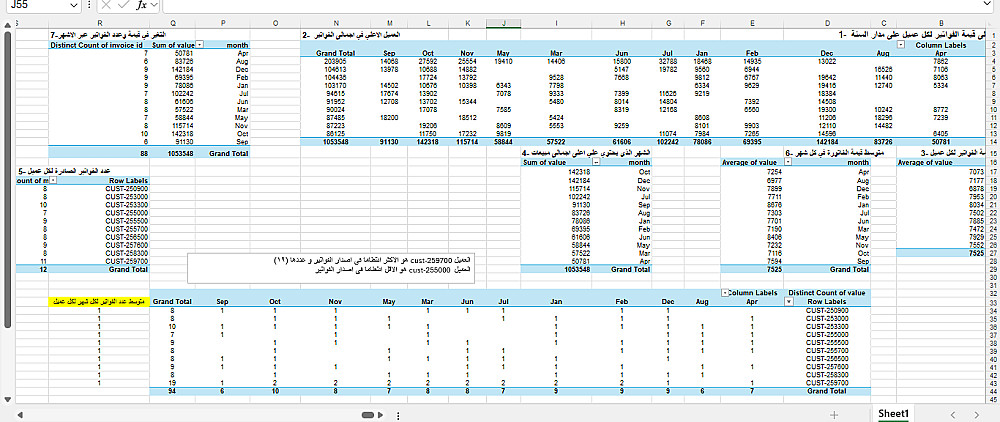Viewport: 1000px width, 422px height.
Task: Open the Column Labels dropdown in the distinct count table
Action: click(x=724, y=293)
